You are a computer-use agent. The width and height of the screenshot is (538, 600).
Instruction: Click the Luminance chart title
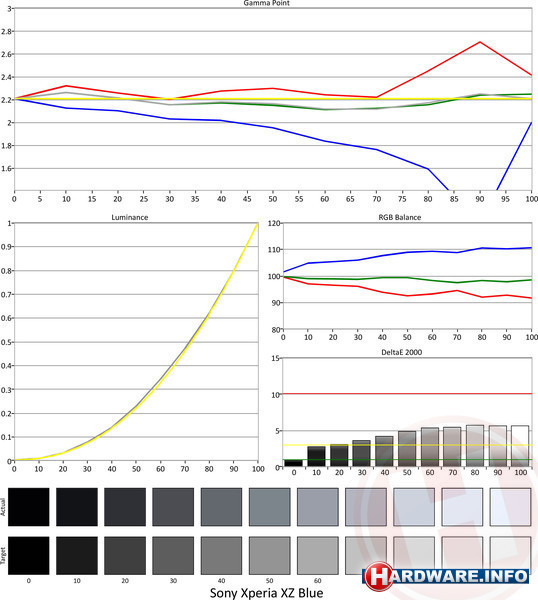click(x=130, y=217)
